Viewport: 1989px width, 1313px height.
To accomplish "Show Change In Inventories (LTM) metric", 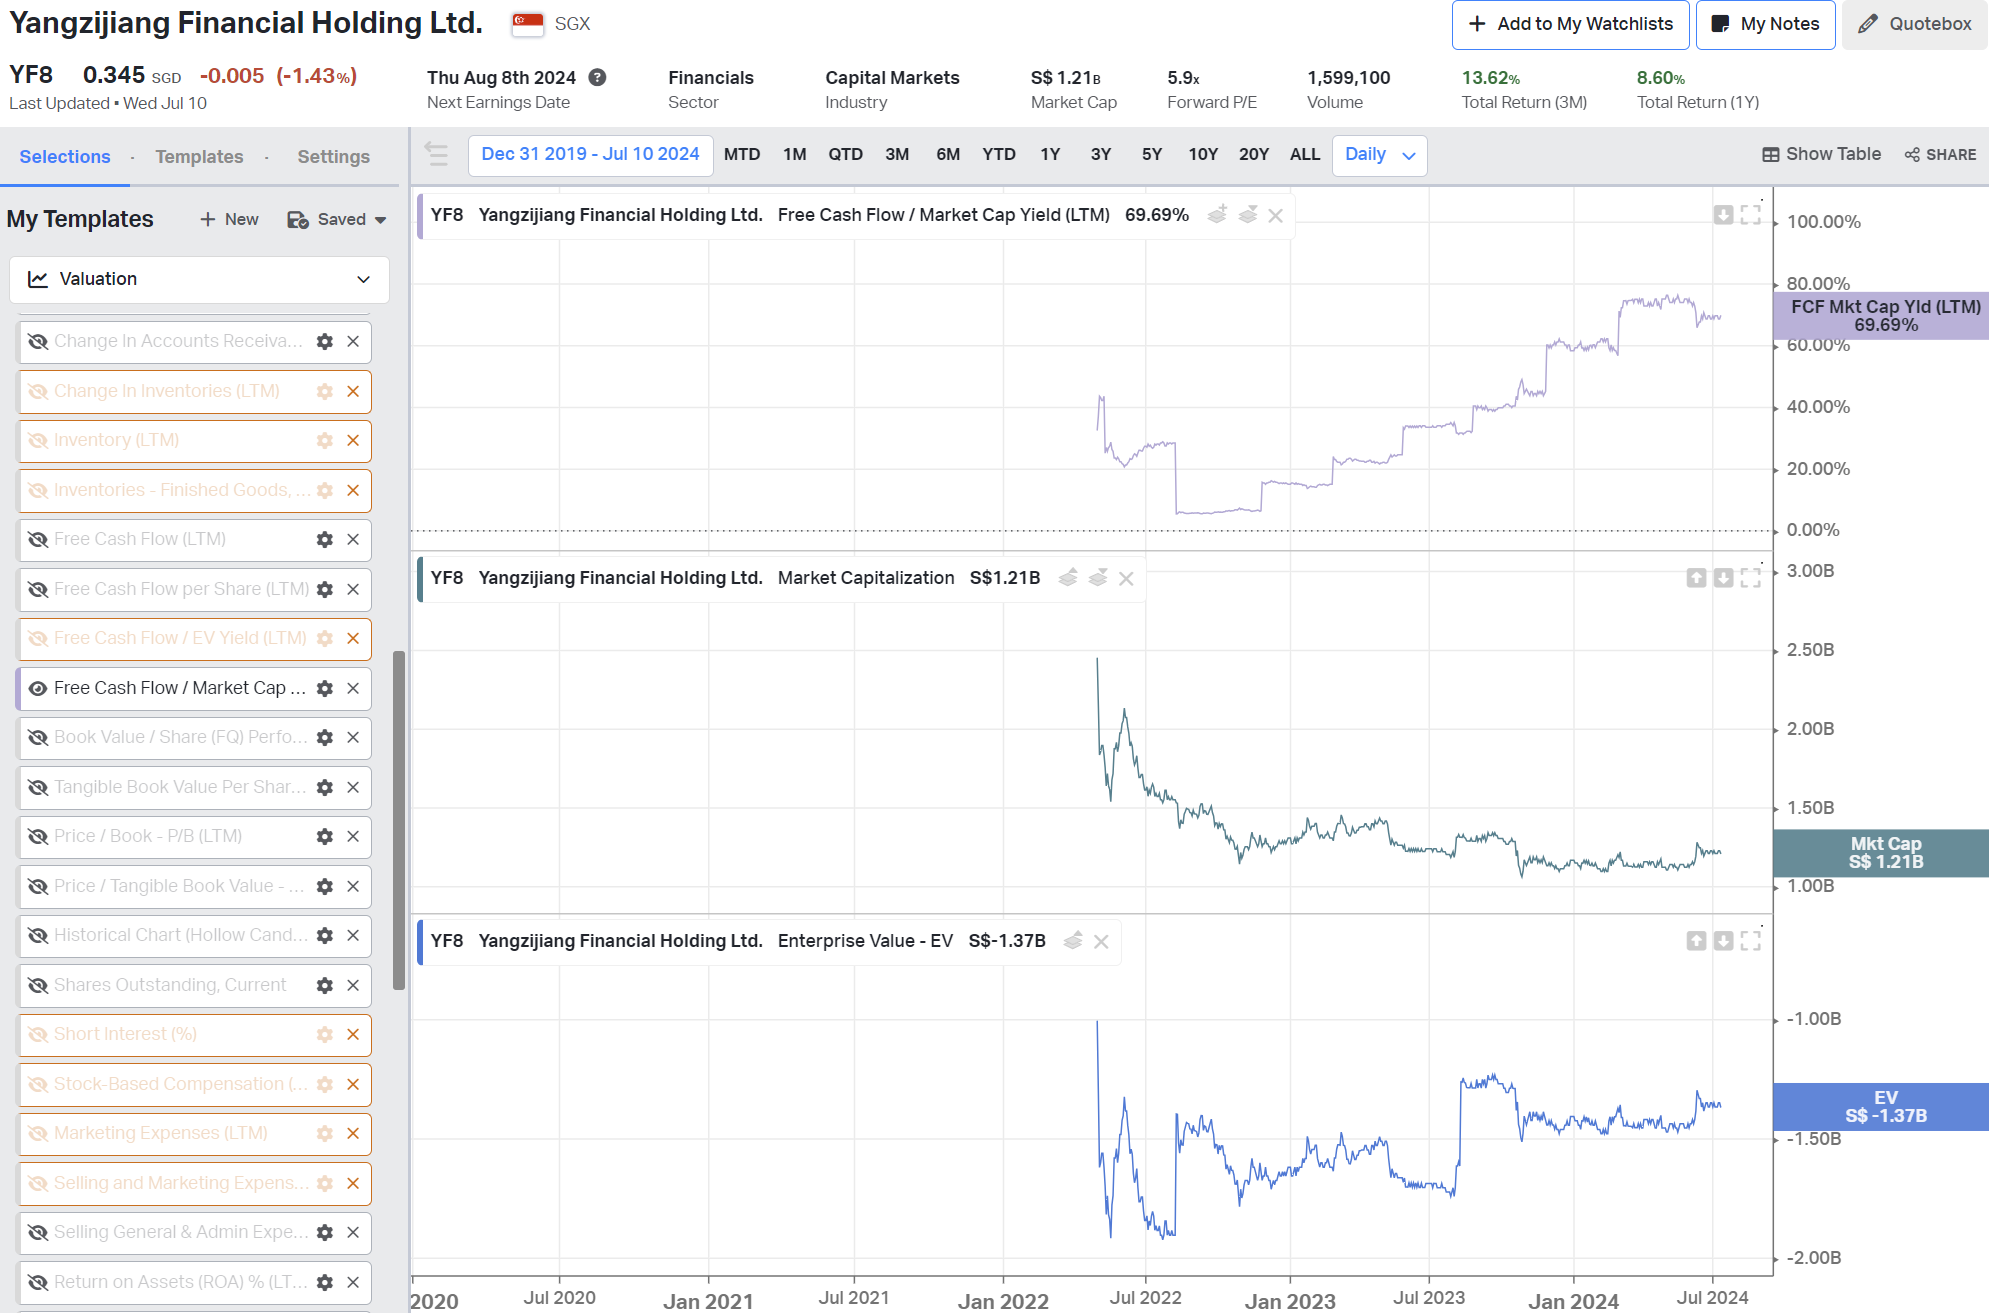I will pyautogui.click(x=38, y=392).
